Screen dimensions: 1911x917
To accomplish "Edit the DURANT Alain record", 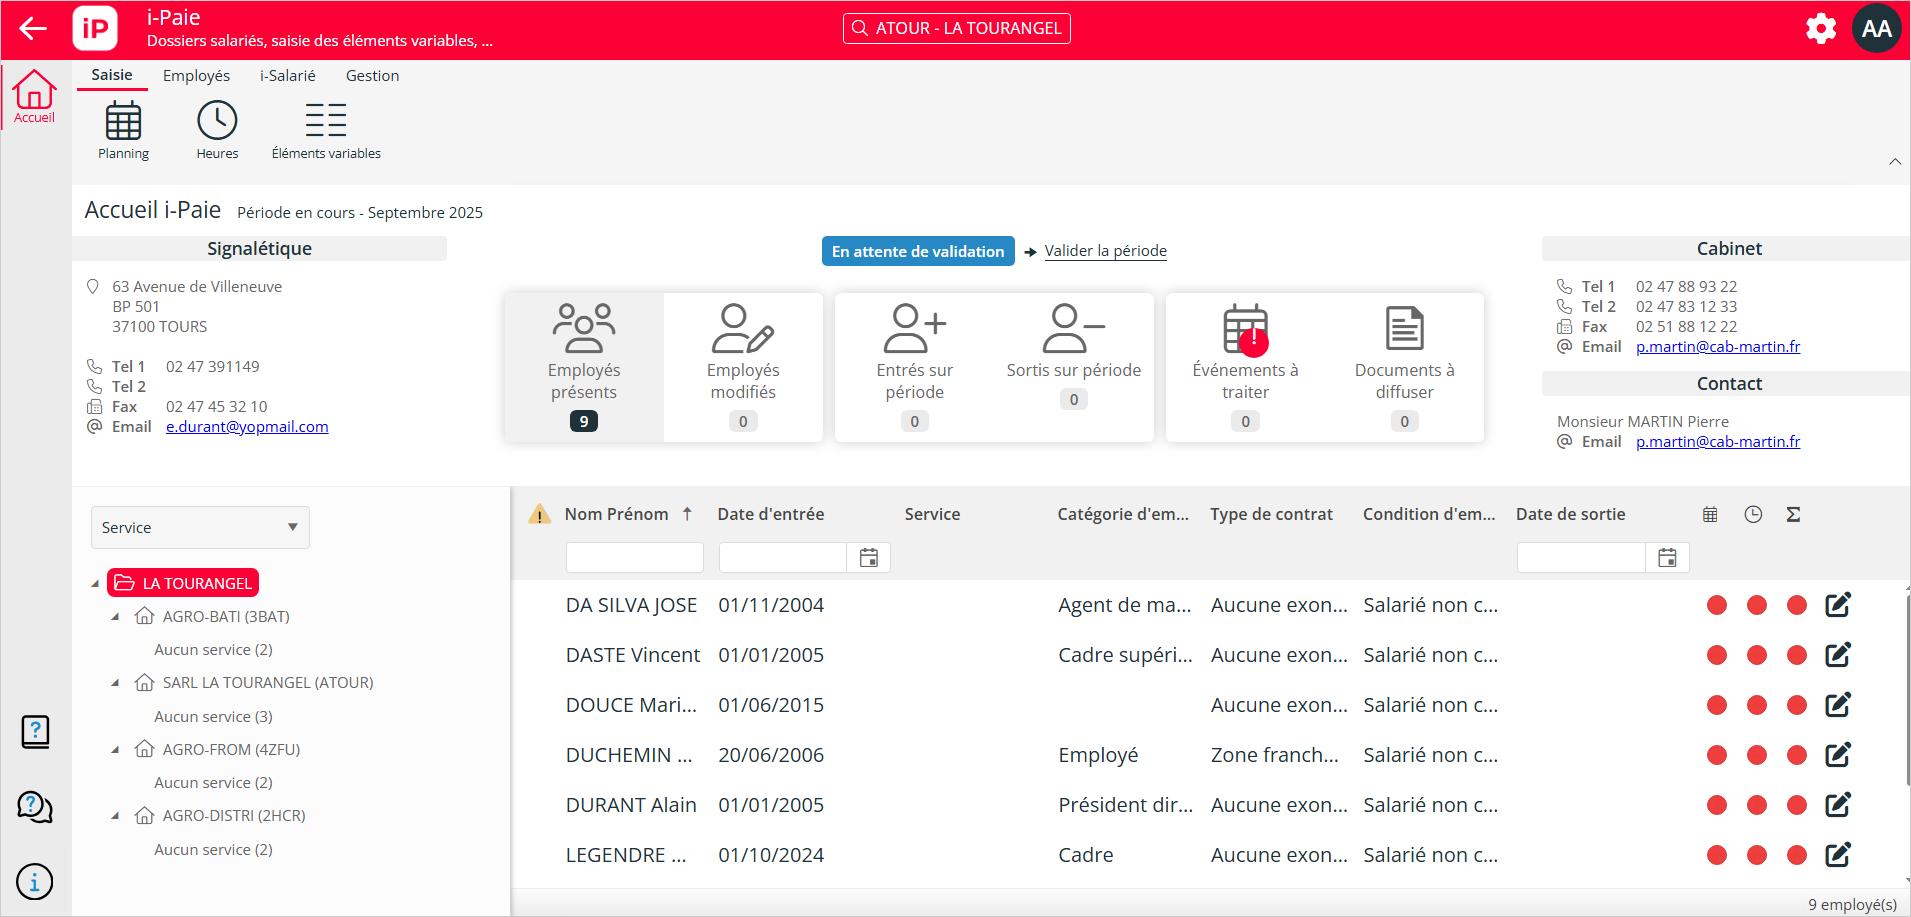I will (x=1838, y=805).
